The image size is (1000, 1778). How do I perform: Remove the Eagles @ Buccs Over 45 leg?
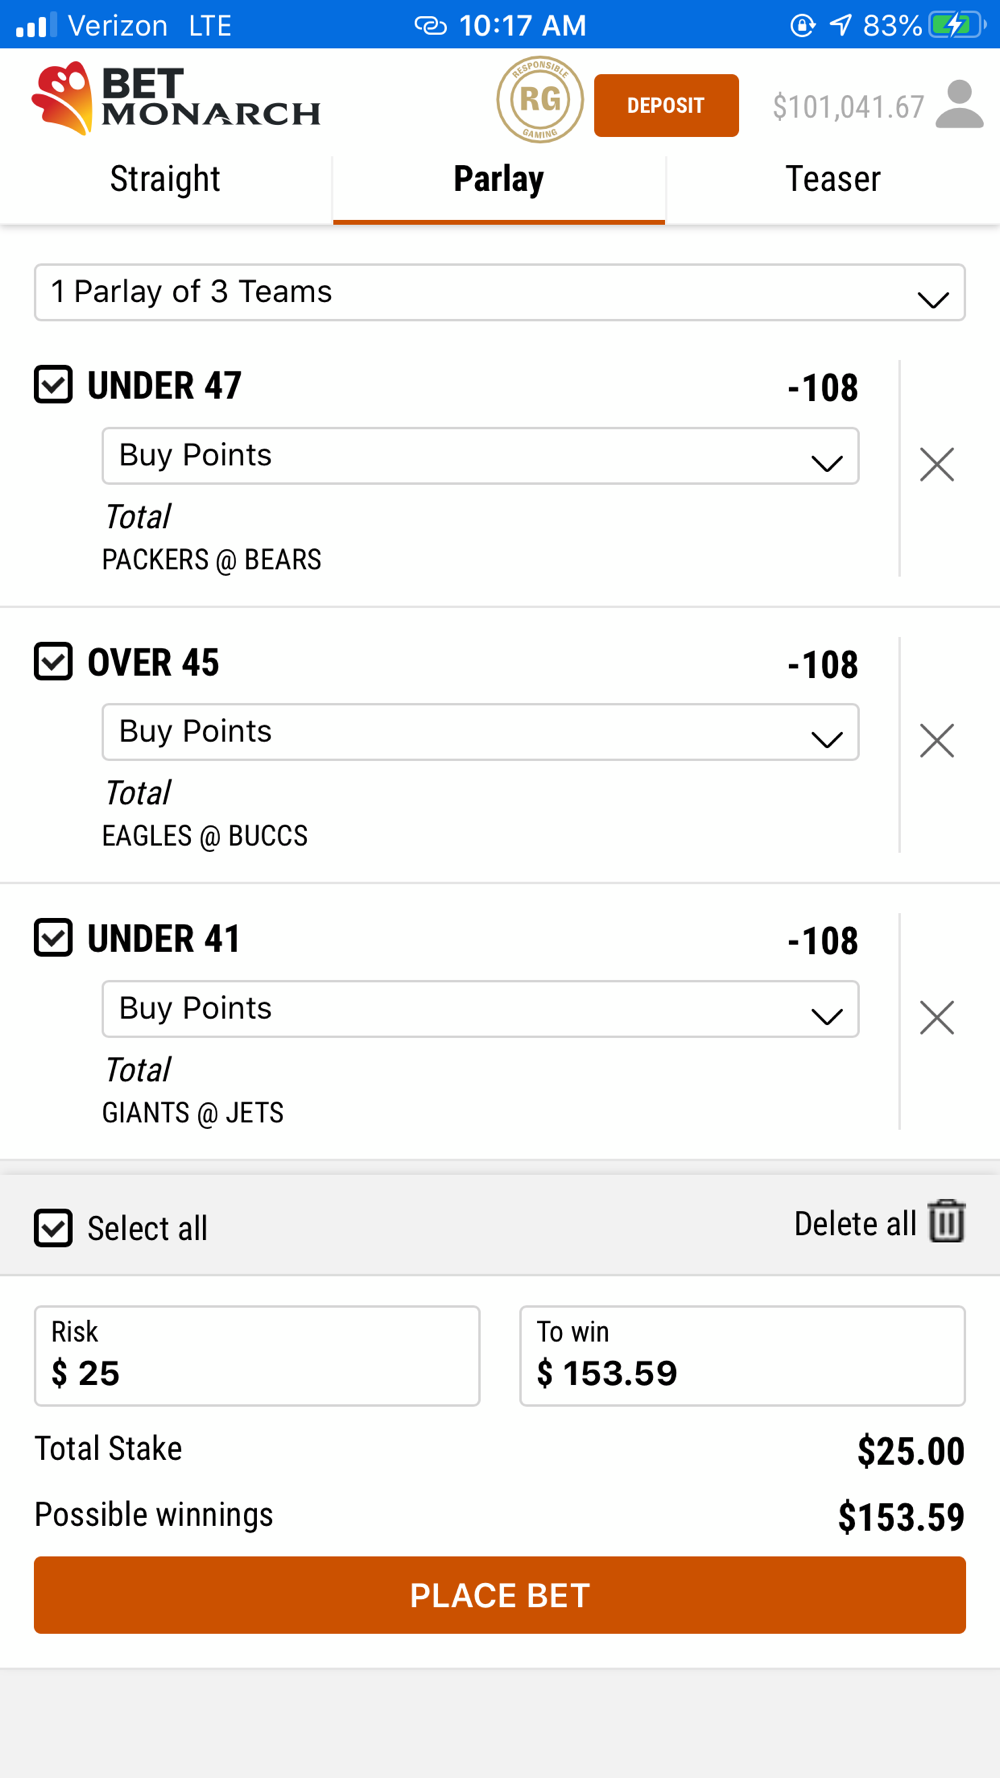pyautogui.click(x=937, y=741)
